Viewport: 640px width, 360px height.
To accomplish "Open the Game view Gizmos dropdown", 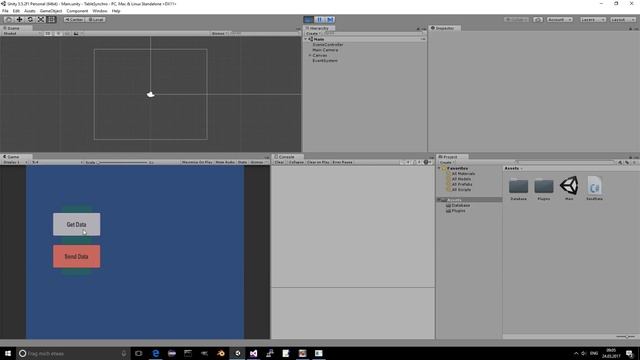I will (x=258, y=162).
